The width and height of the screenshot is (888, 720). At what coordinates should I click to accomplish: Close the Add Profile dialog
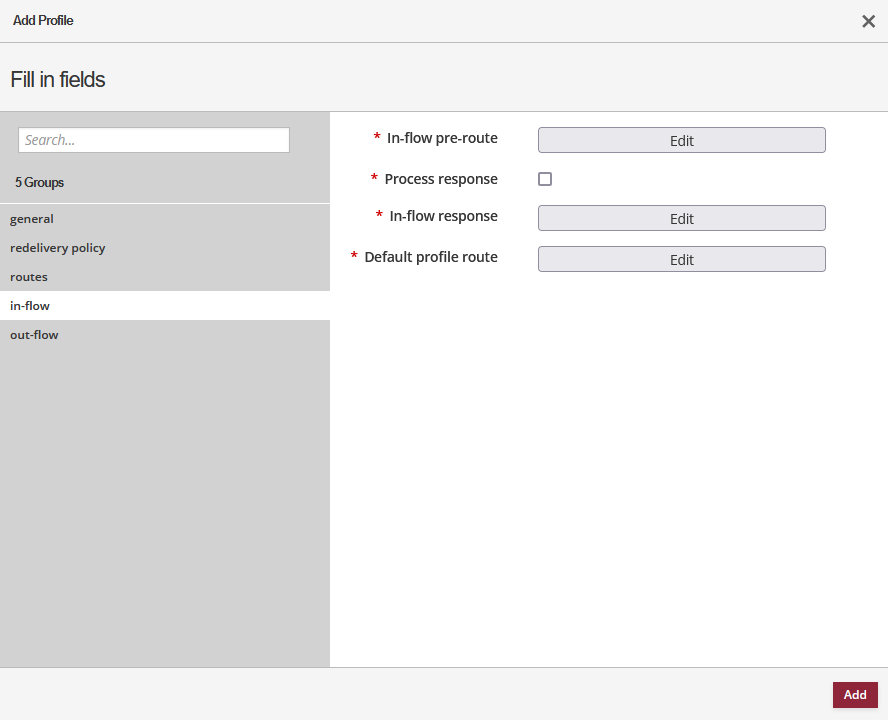click(868, 21)
